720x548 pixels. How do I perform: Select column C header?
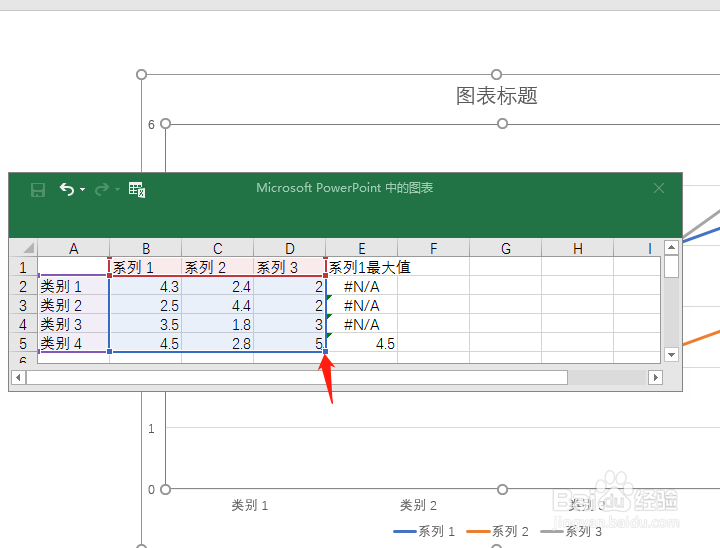(x=218, y=249)
